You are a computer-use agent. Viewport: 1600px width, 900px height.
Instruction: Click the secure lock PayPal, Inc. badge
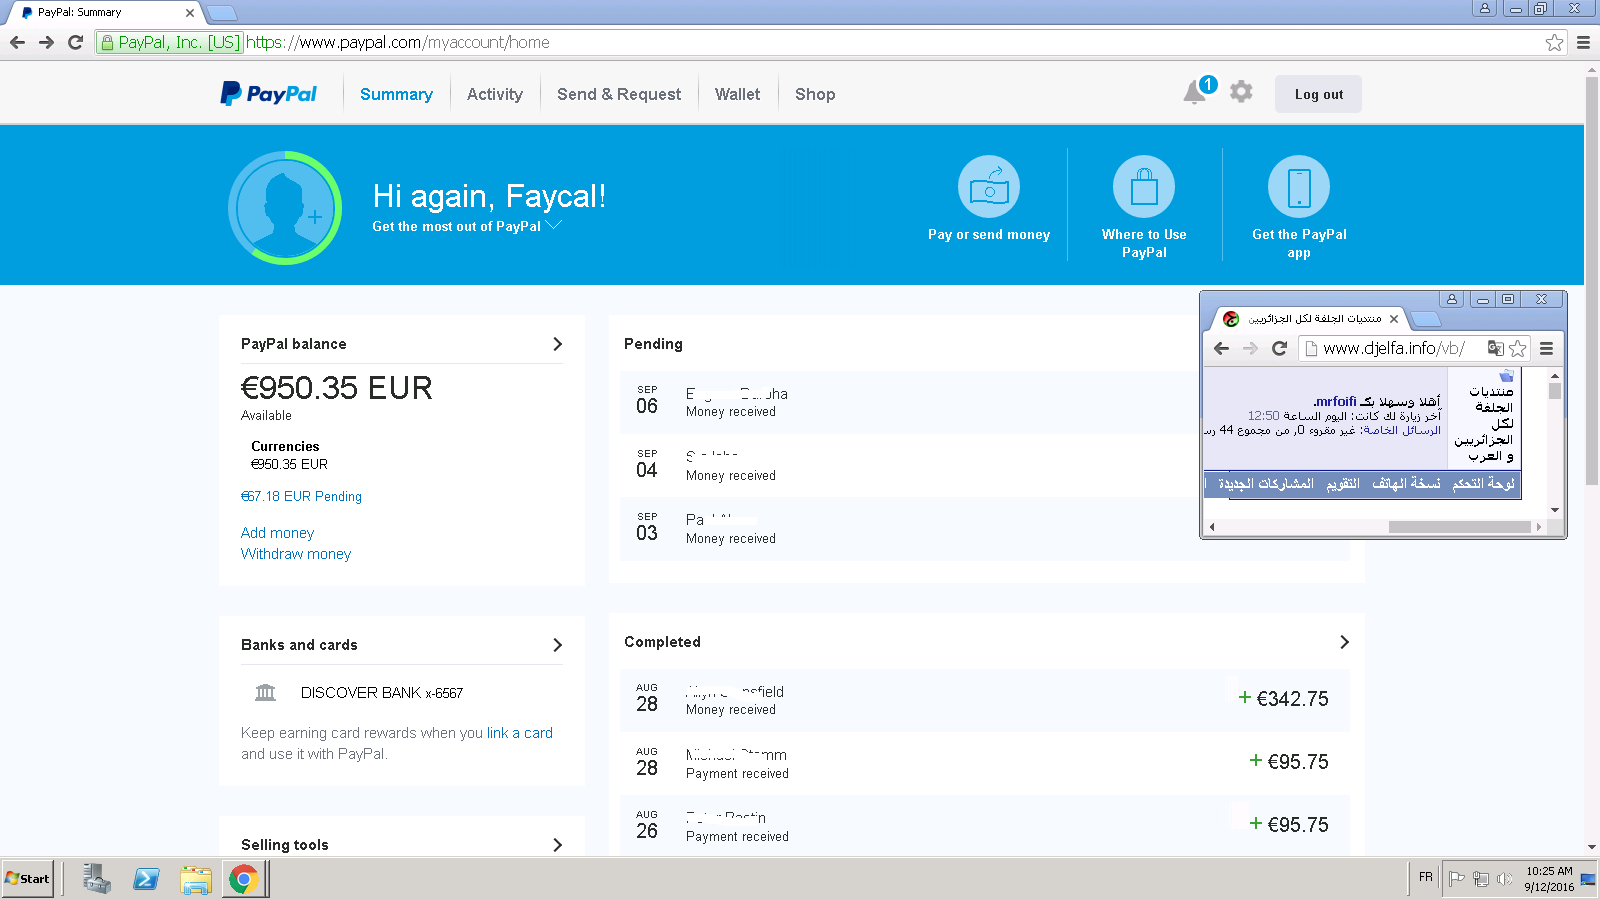point(171,42)
